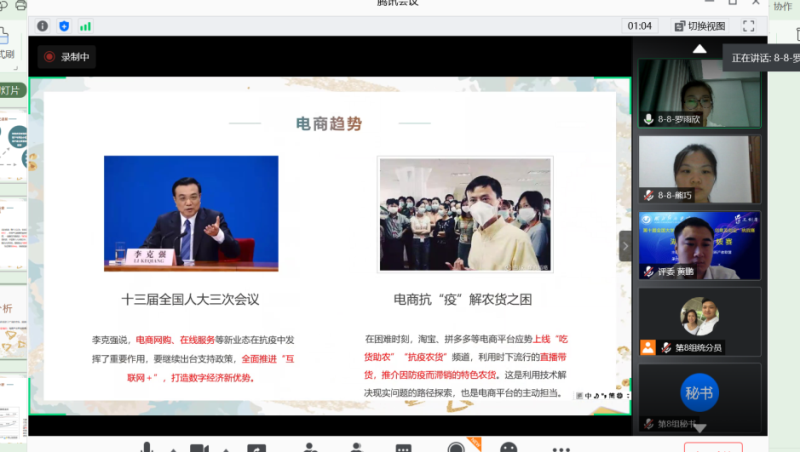Check the green network signal icon
The height and width of the screenshot is (452, 800).
point(85,26)
